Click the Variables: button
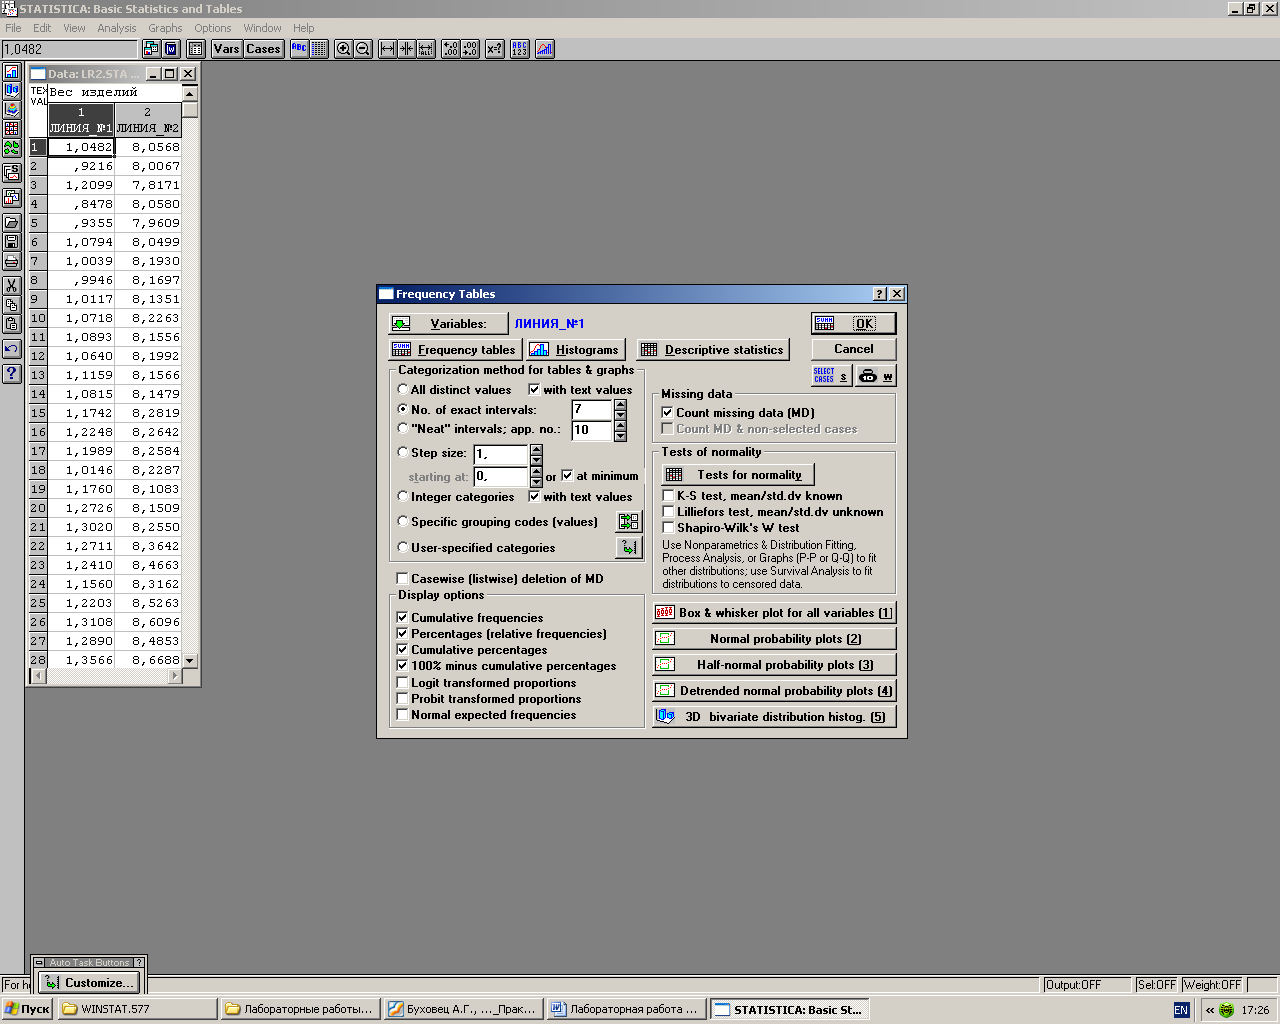The width and height of the screenshot is (1280, 1024). coord(448,323)
